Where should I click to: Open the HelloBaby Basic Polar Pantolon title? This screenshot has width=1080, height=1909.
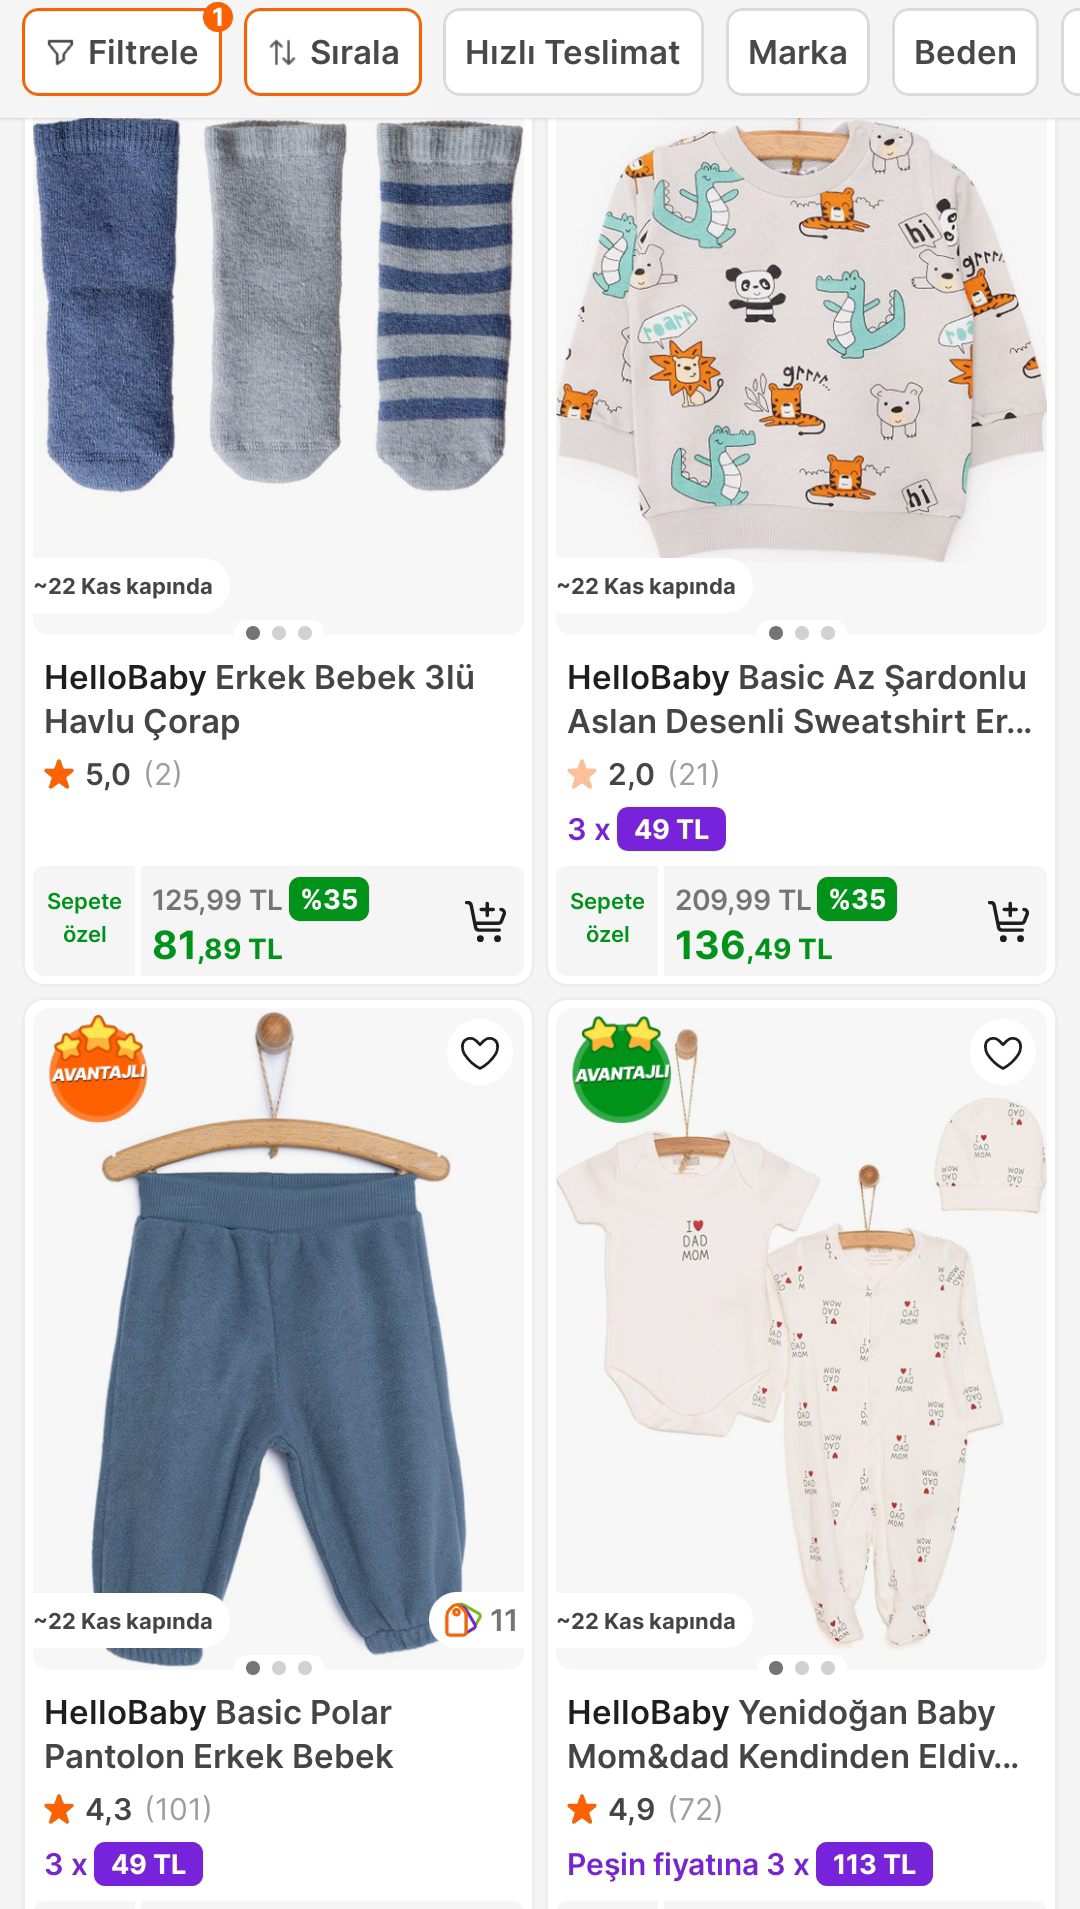point(220,1734)
